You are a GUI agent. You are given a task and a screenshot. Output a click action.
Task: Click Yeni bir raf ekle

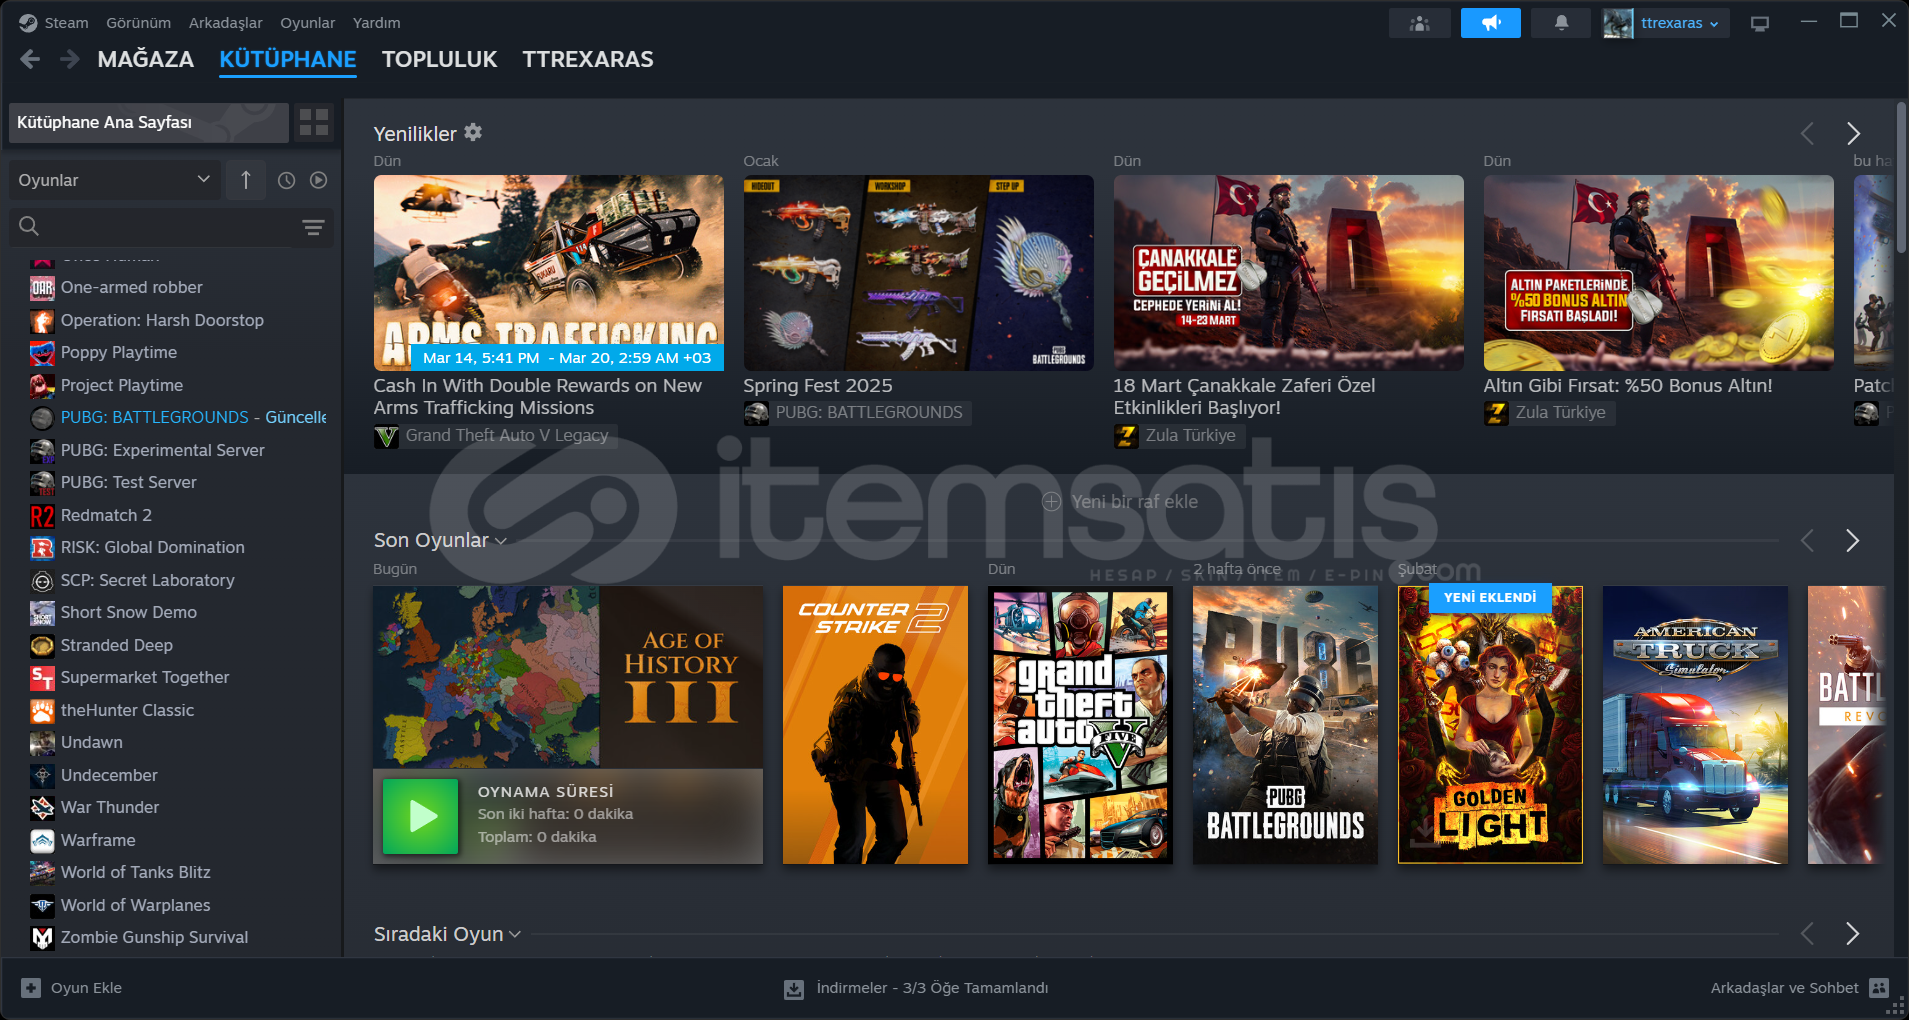coord(1120,502)
